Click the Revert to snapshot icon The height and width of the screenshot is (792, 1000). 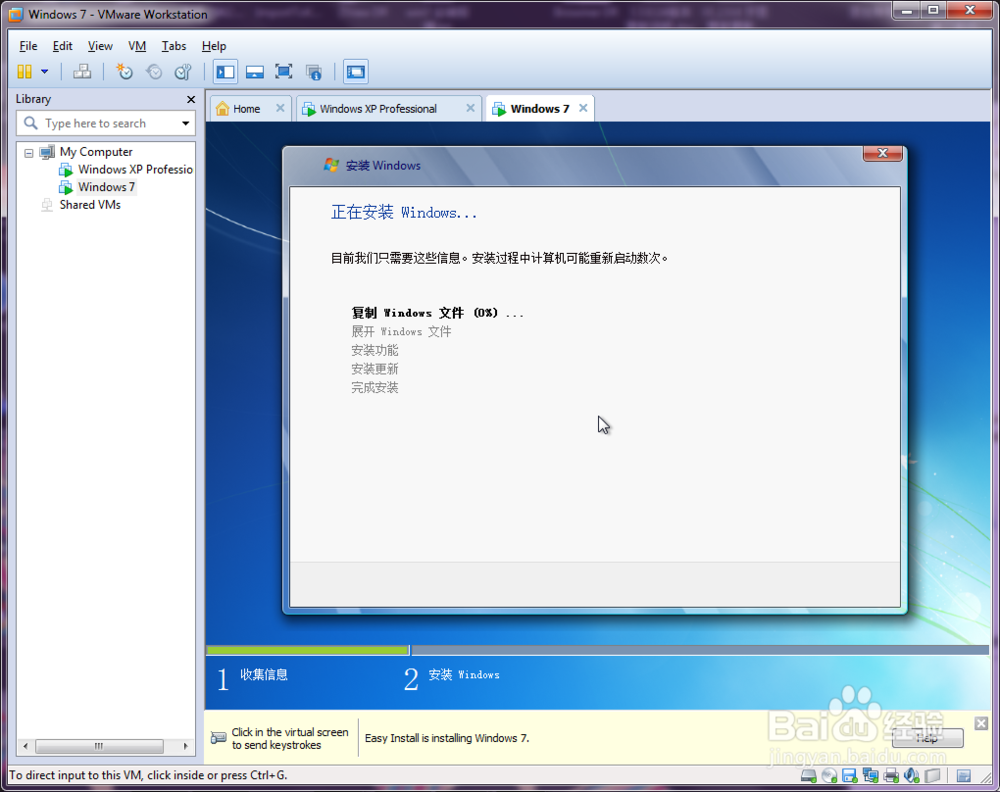click(154, 71)
